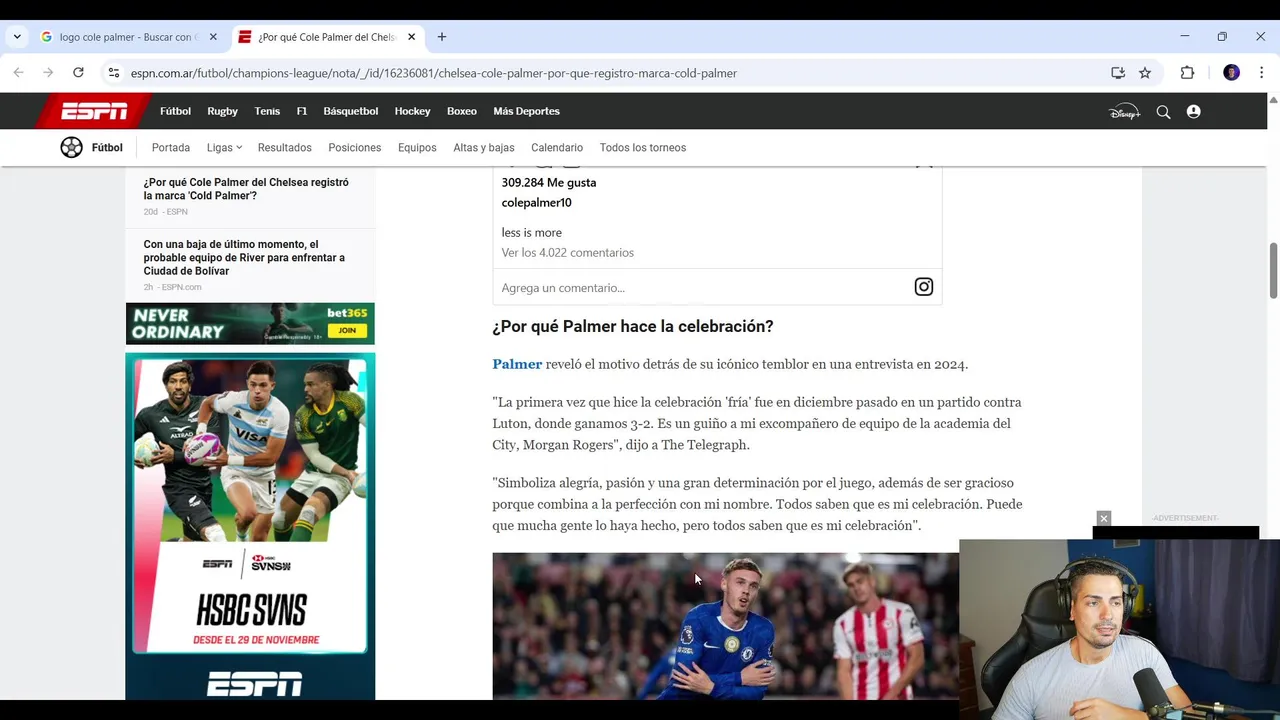Screen dimensions: 1280x720
Task: Open Todos los torneos page
Action: tap(643, 147)
